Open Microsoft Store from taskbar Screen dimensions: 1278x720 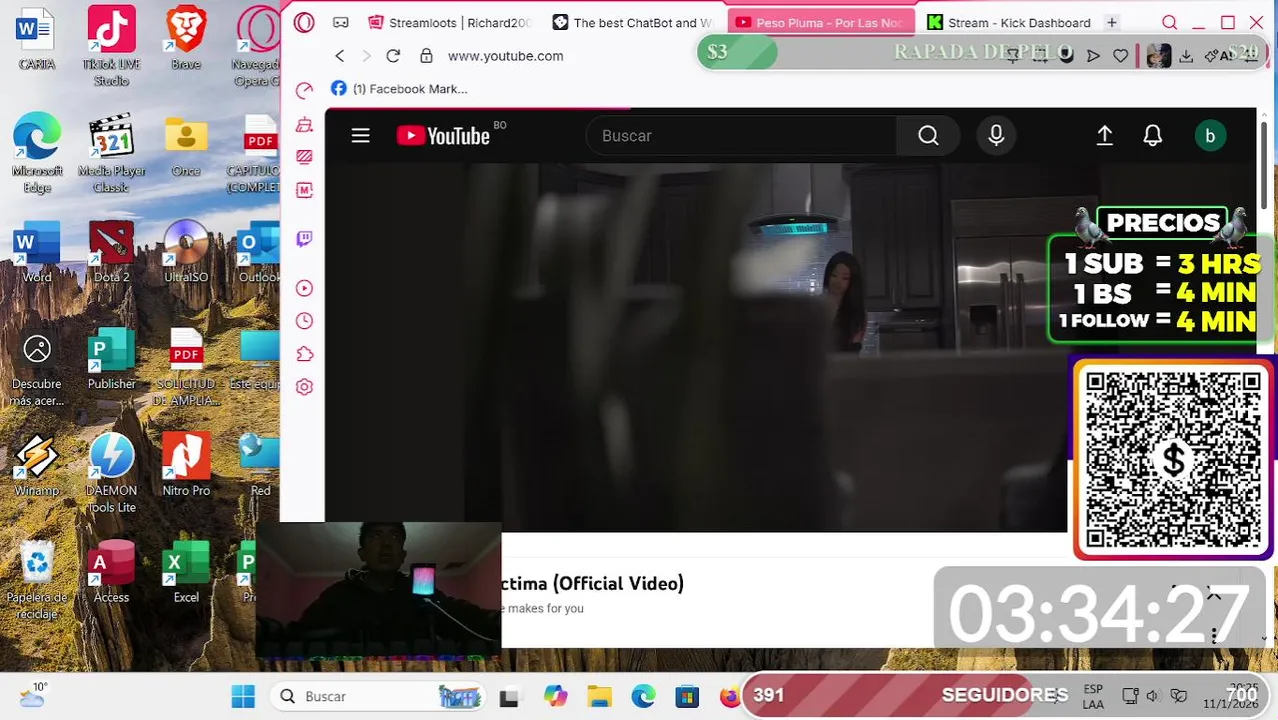tap(687, 696)
